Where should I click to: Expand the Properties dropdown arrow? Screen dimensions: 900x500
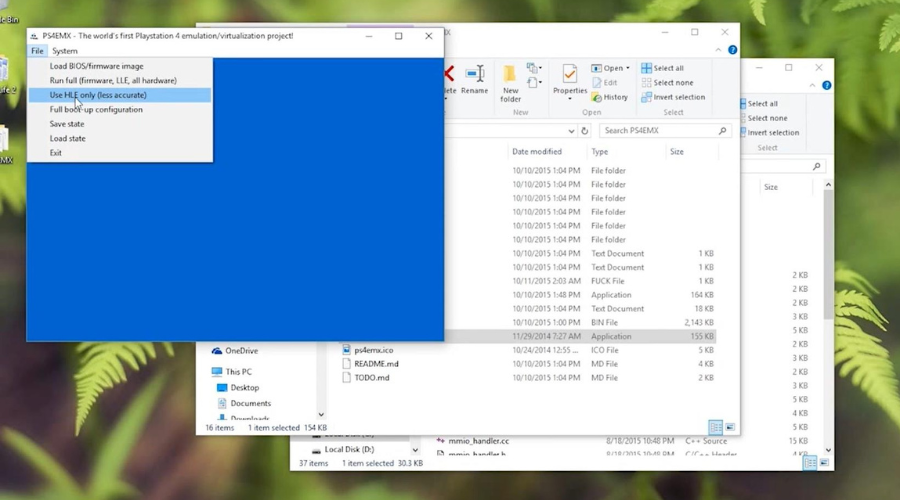point(570,99)
